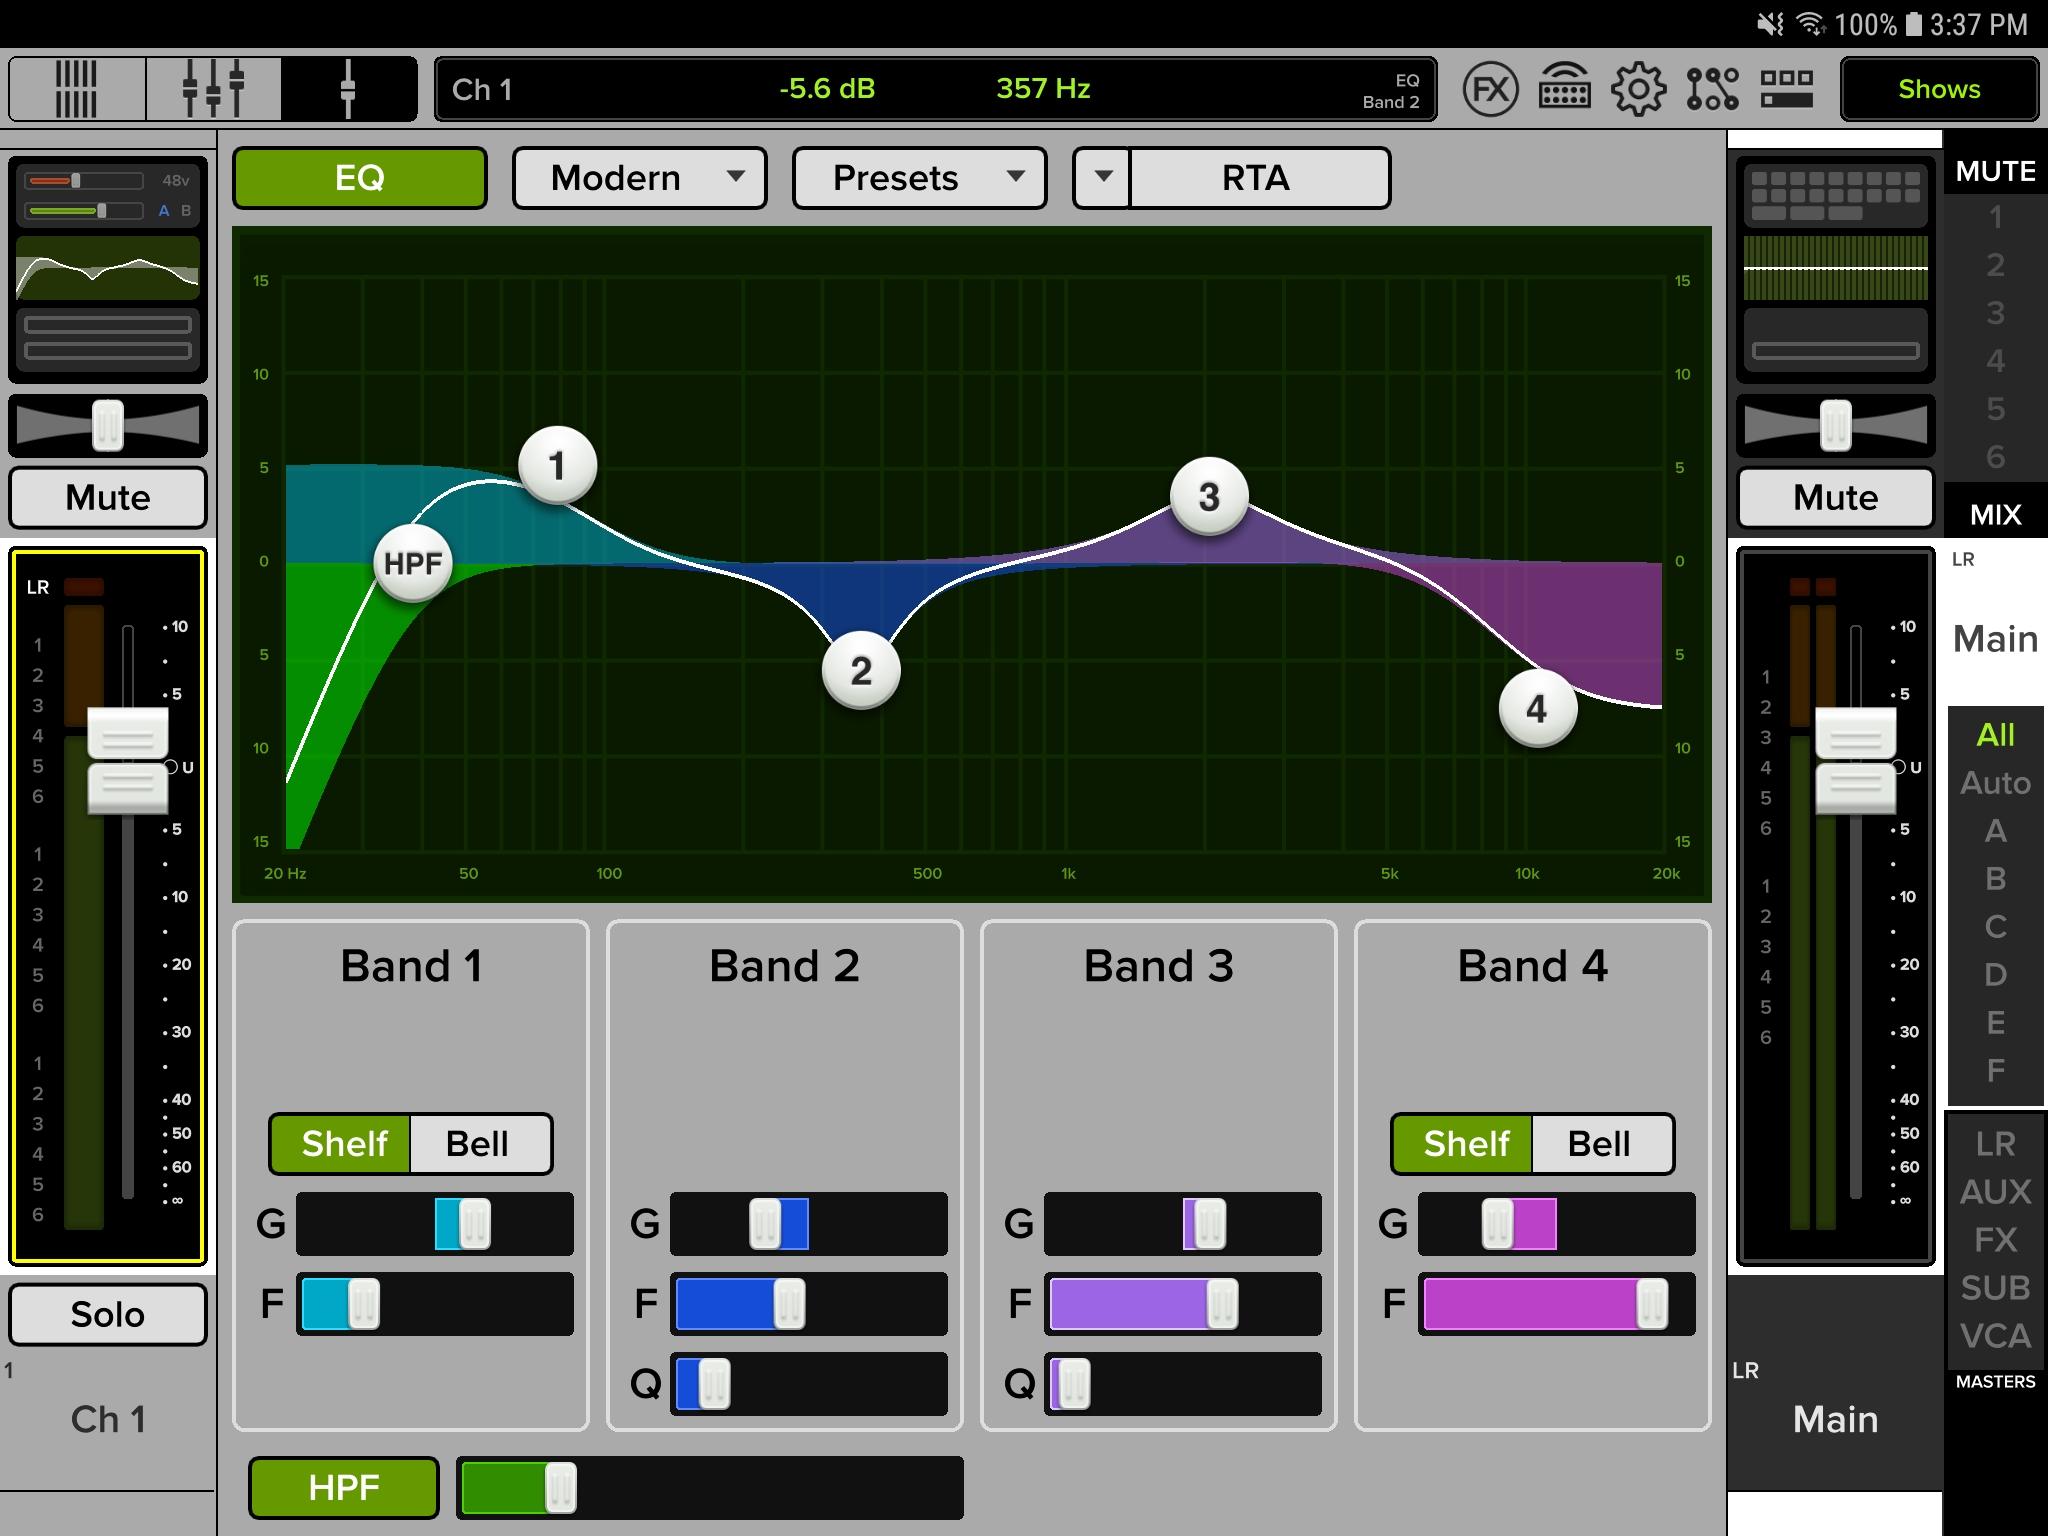Open the Presets dropdown
Viewport: 2048px width, 1536px height.
[x=920, y=178]
